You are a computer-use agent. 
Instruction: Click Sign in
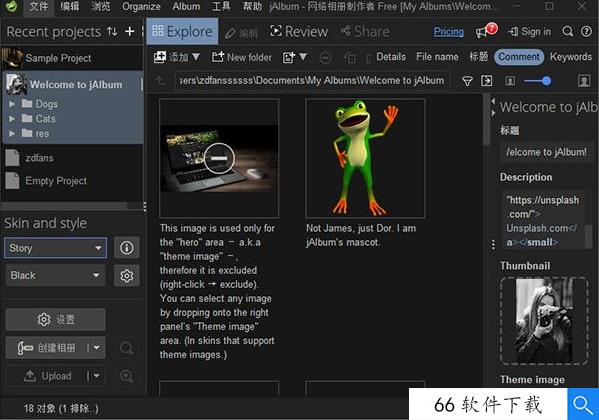(529, 32)
